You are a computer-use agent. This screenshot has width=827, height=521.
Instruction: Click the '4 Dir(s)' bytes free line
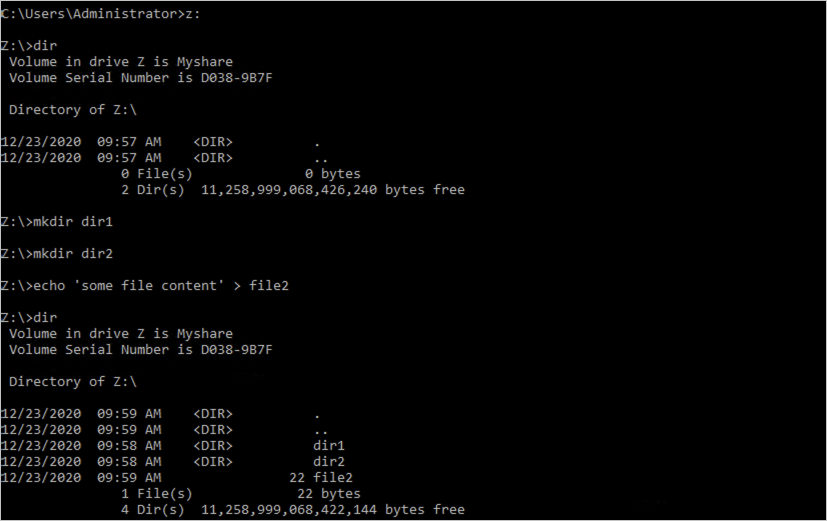293,510
